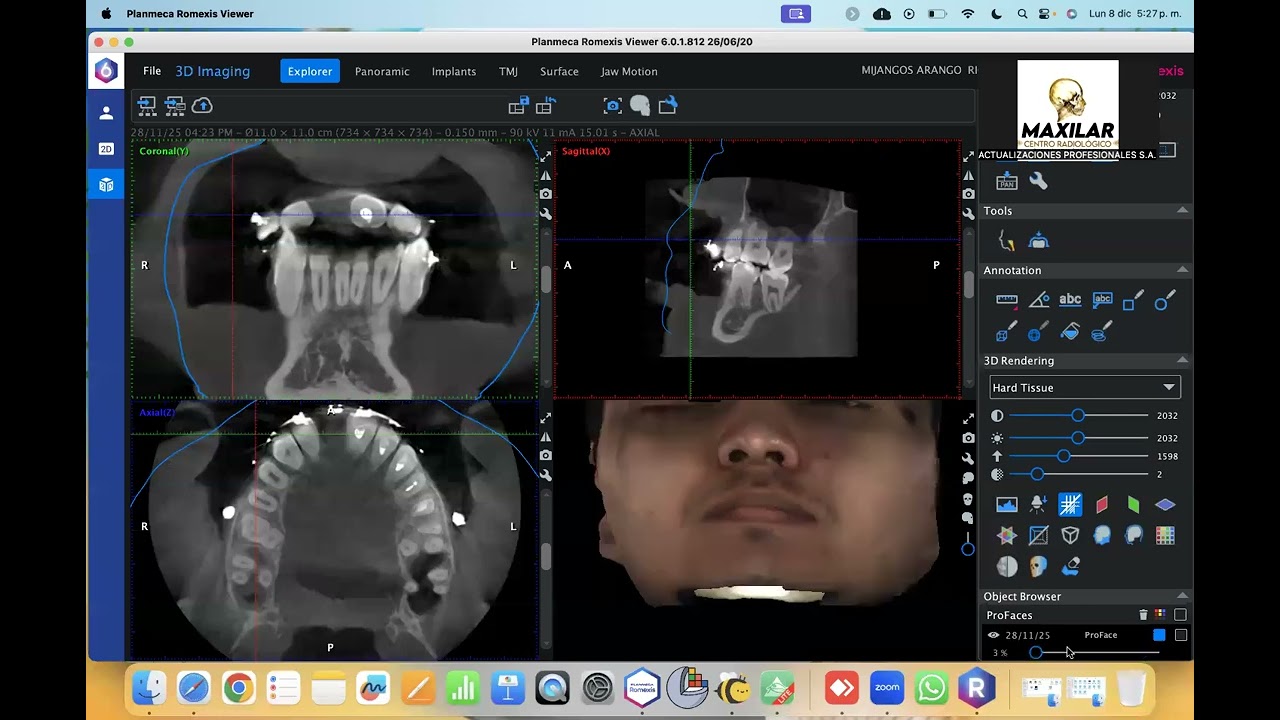
Task: Collapse the Object Browser panel section
Action: (x=1182, y=596)
